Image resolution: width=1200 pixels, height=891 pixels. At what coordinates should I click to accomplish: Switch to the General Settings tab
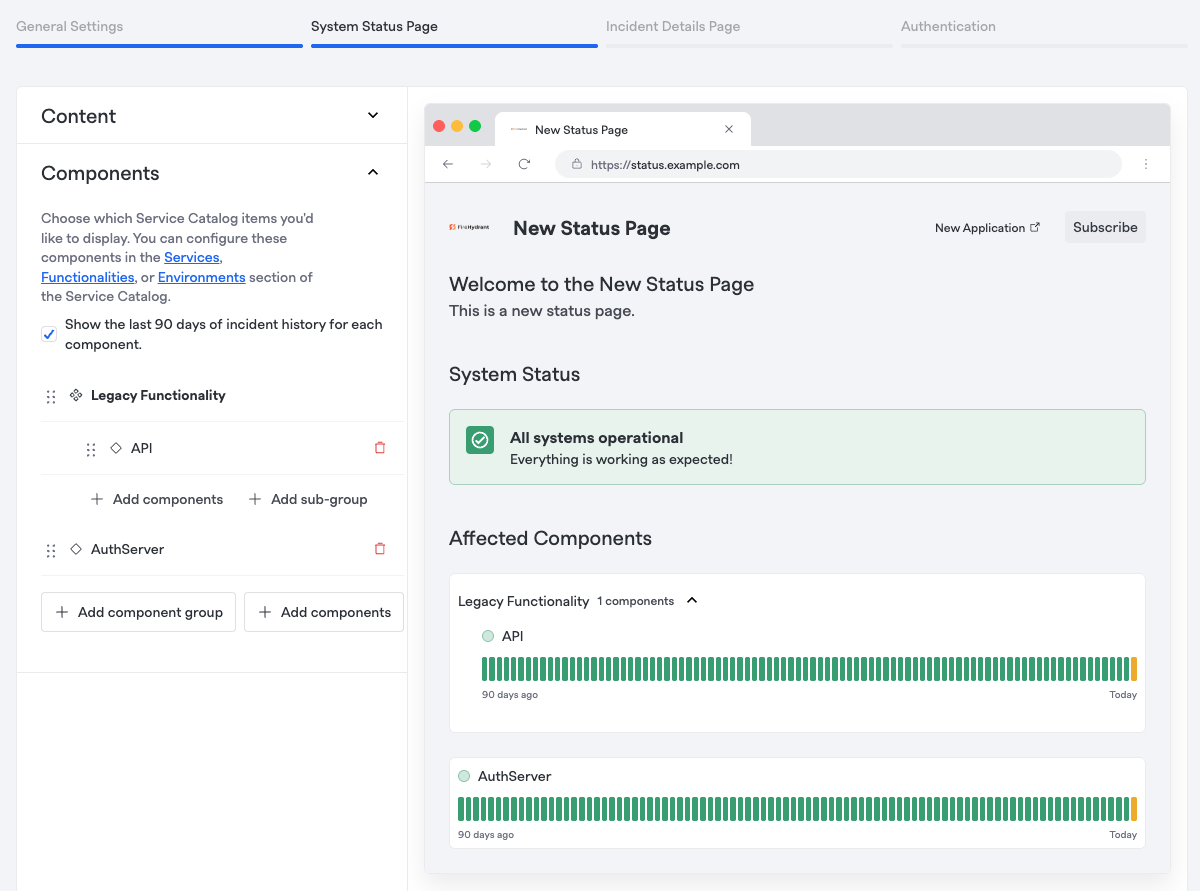coord(70,27)
